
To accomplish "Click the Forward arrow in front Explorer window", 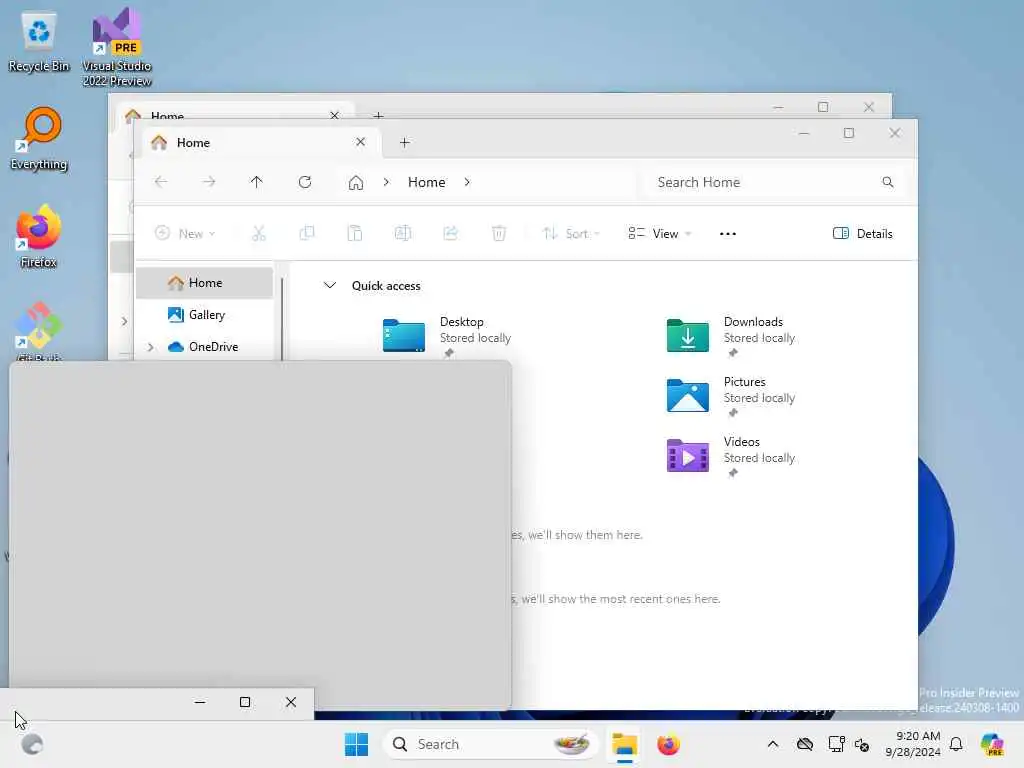I will 209,182.
